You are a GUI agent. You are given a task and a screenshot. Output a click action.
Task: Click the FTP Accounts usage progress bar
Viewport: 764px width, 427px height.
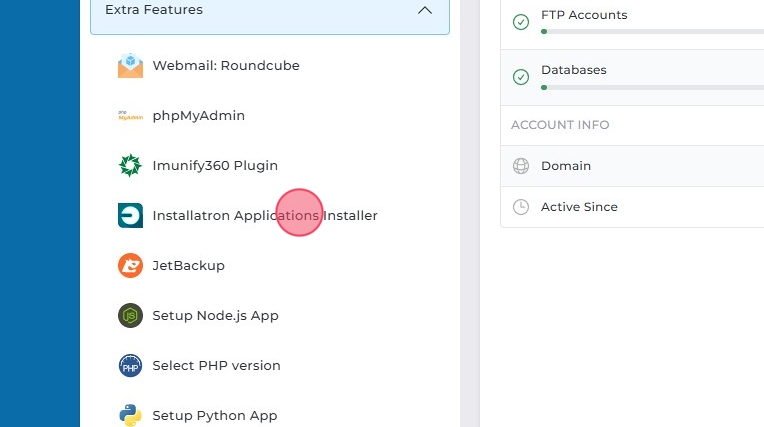(x=652, y=32)
